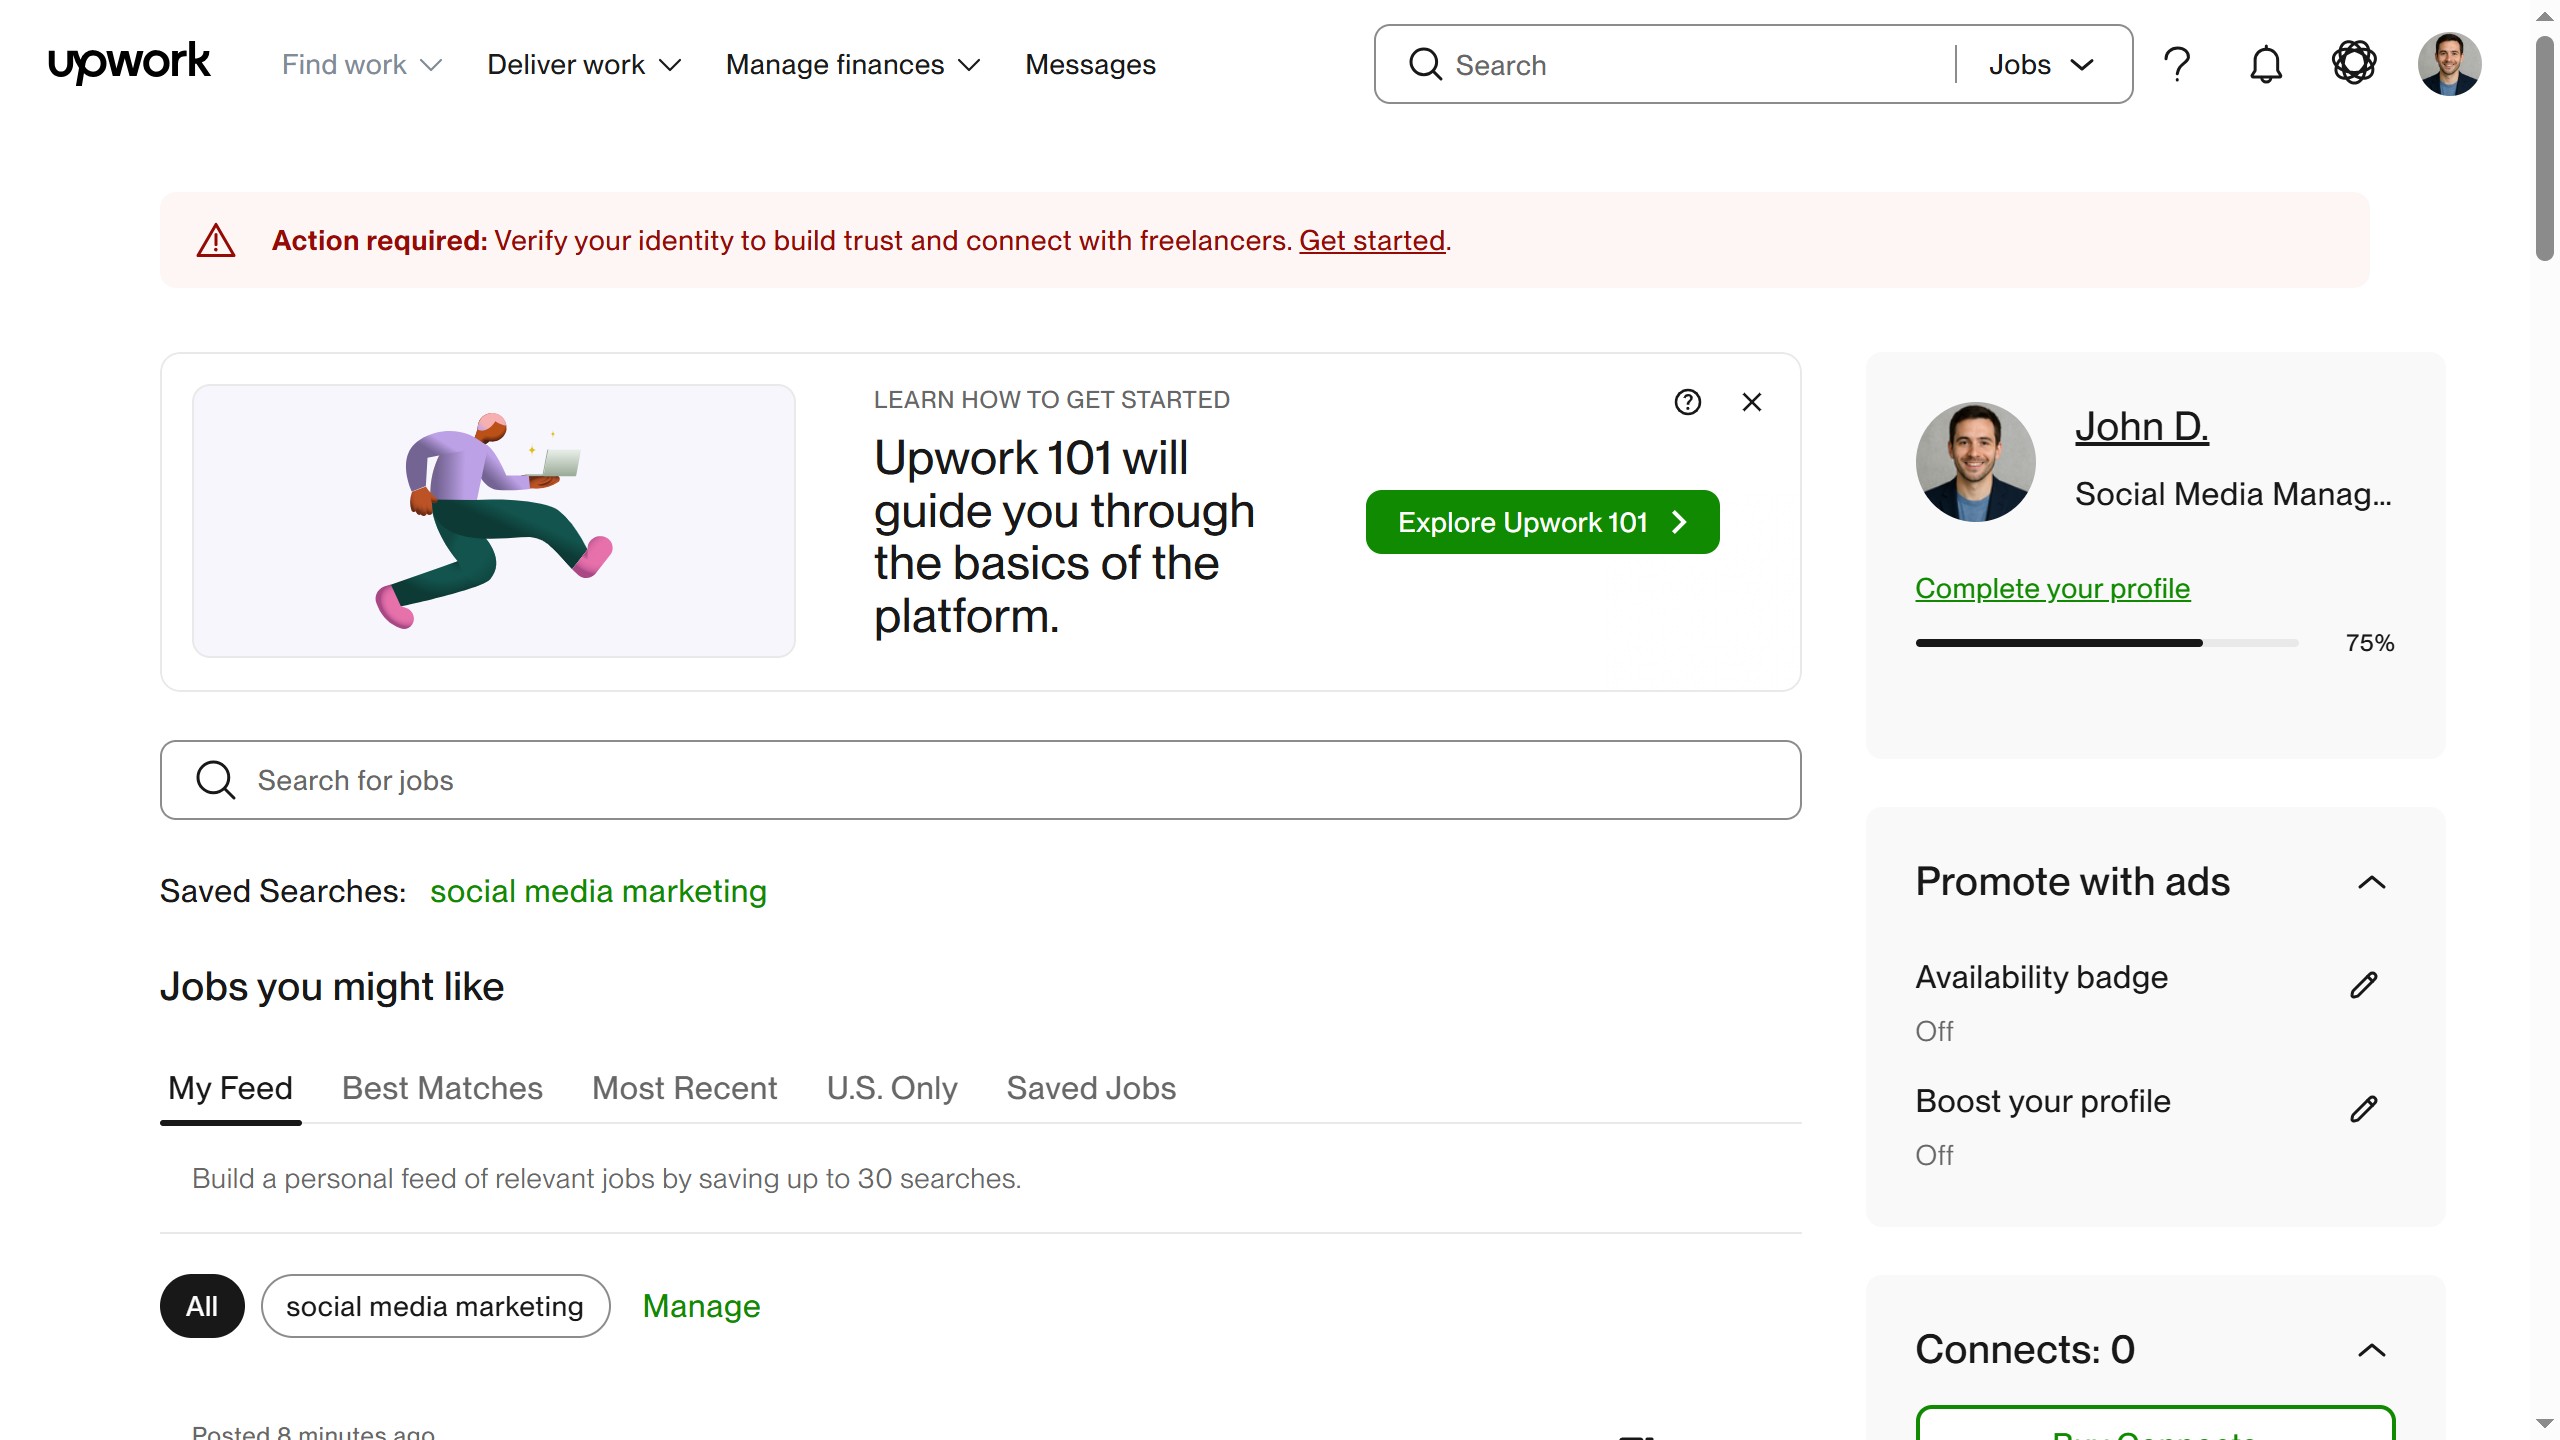
Task: Expand the Find work menu
Action: coord(360,64)
